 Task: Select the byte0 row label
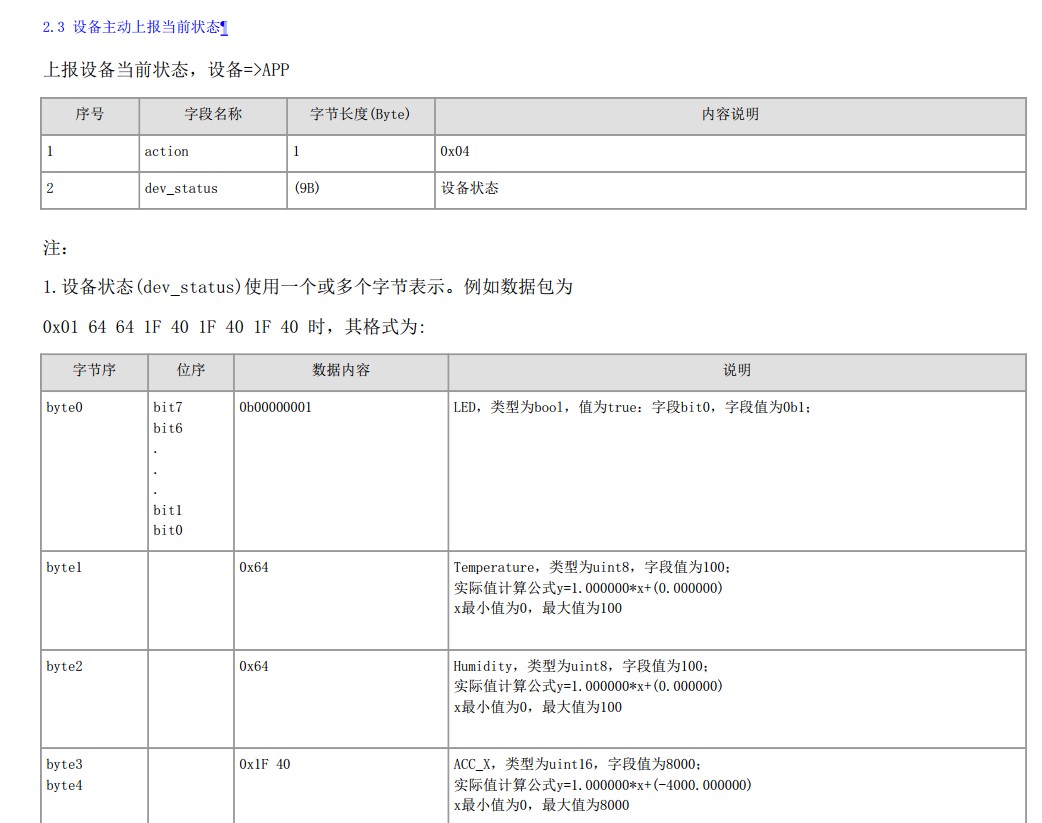pos(64,407)
